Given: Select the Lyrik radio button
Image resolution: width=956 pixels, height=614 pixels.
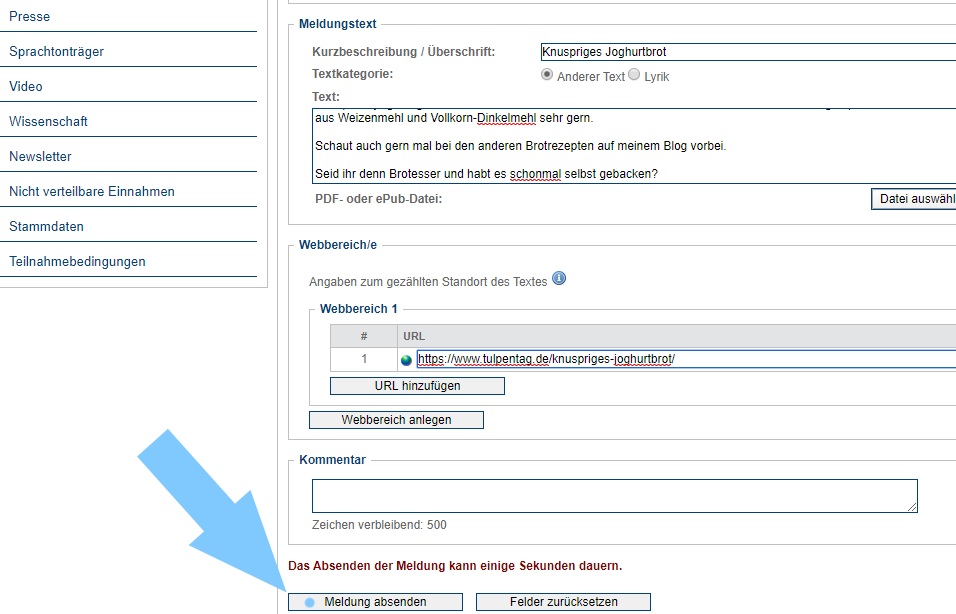Looking at the screenshot, I should coord(634,74).
